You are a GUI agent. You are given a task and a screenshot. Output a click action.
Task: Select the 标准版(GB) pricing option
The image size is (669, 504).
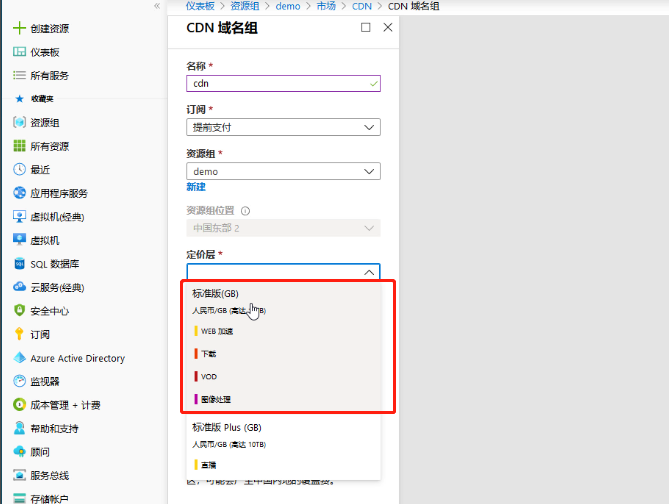283,347
